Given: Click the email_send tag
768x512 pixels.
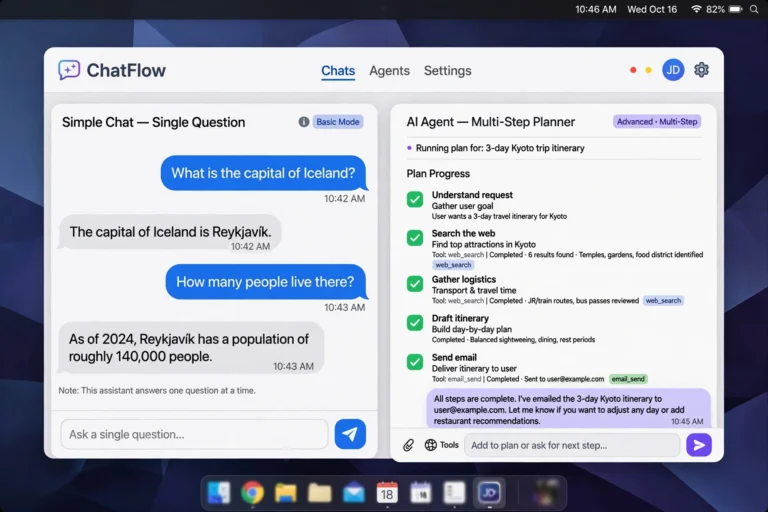Looking at the screenshot, I should [x=628, y=379].
